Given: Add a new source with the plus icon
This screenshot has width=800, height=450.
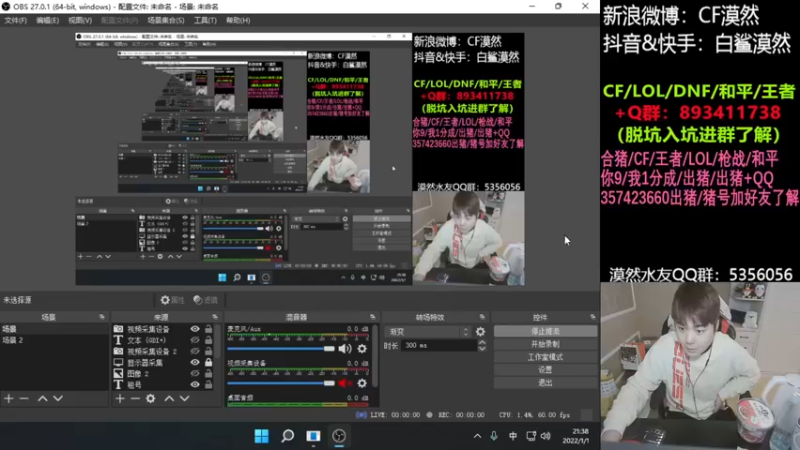Looking at the screenshot, I should point(120,398).
